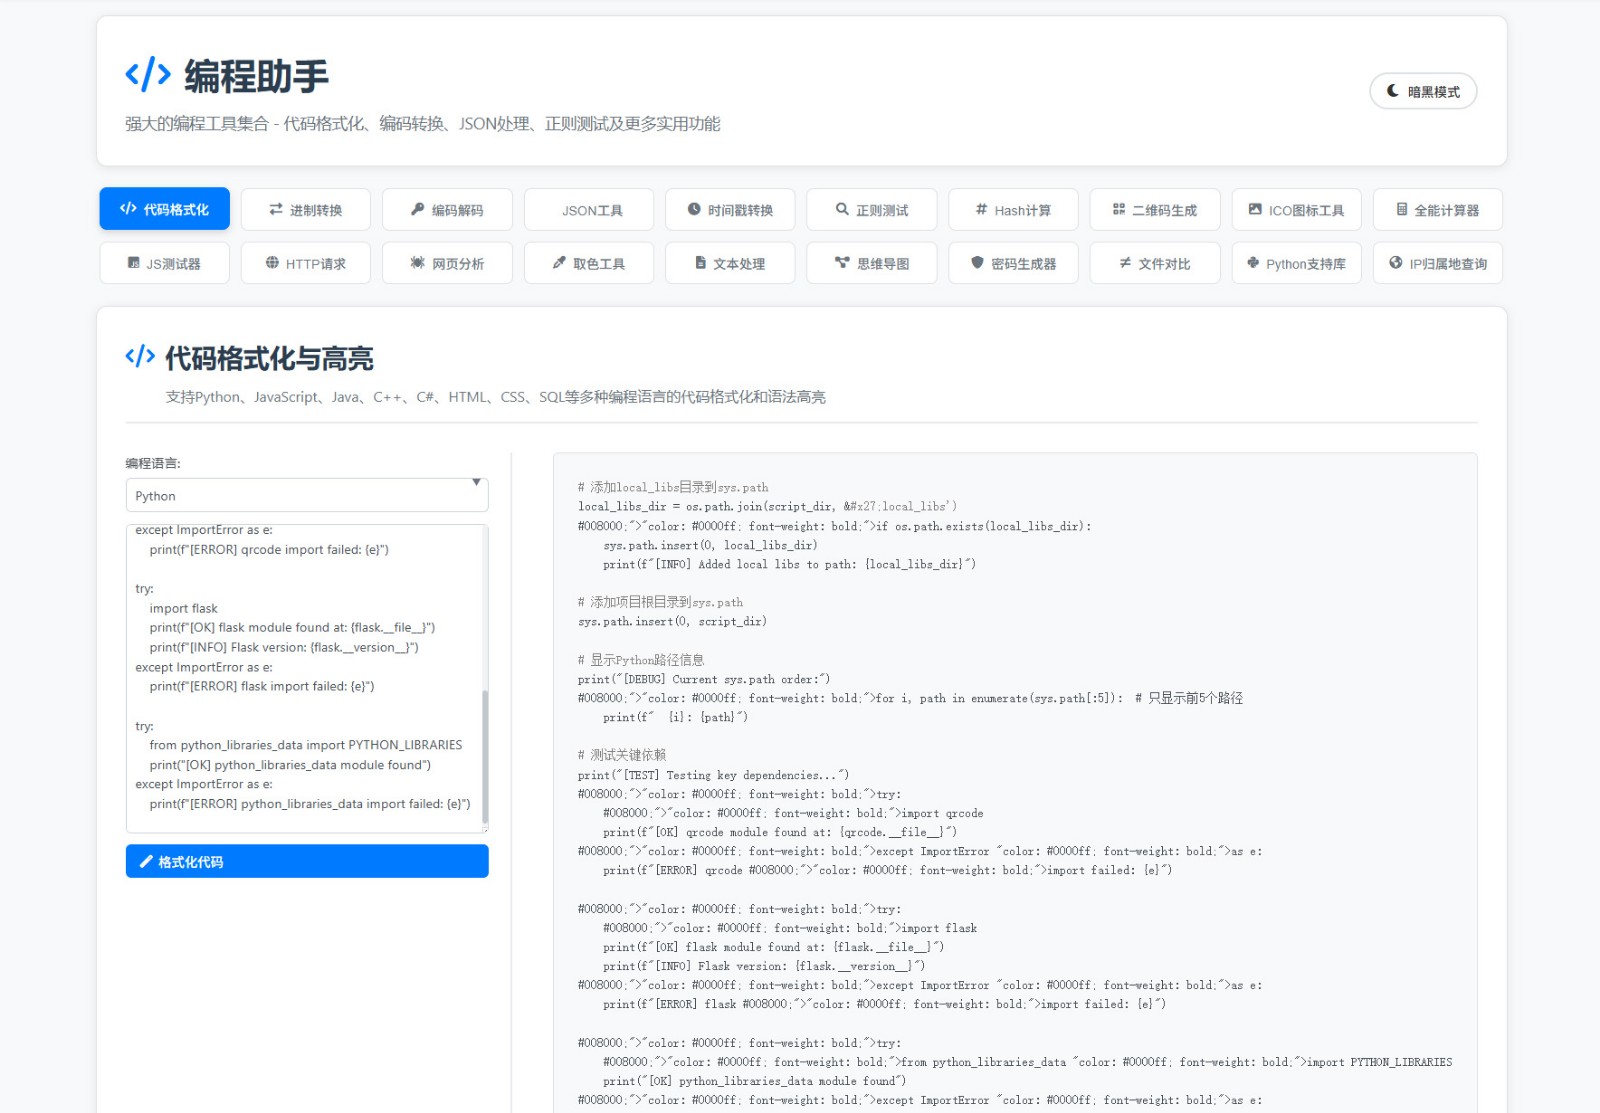
Task: Click the image icon for ICO图标工具
Action: pyautogui.click(x=1255, y=209)
